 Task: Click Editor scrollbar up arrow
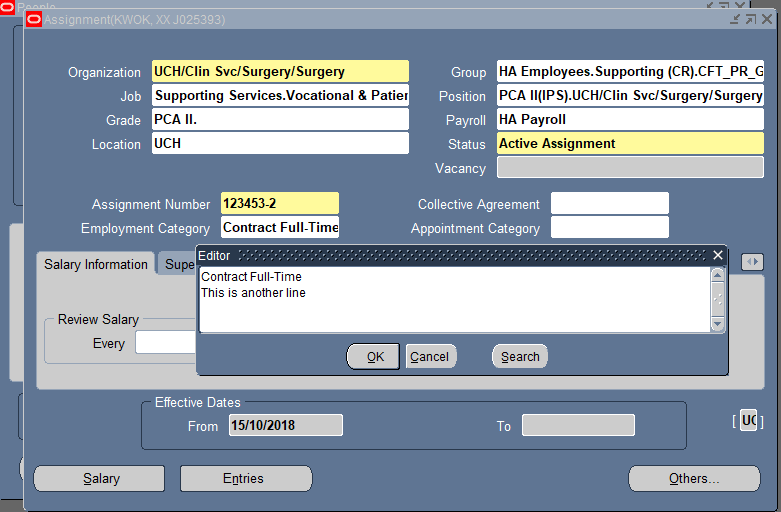click(717, 275)
